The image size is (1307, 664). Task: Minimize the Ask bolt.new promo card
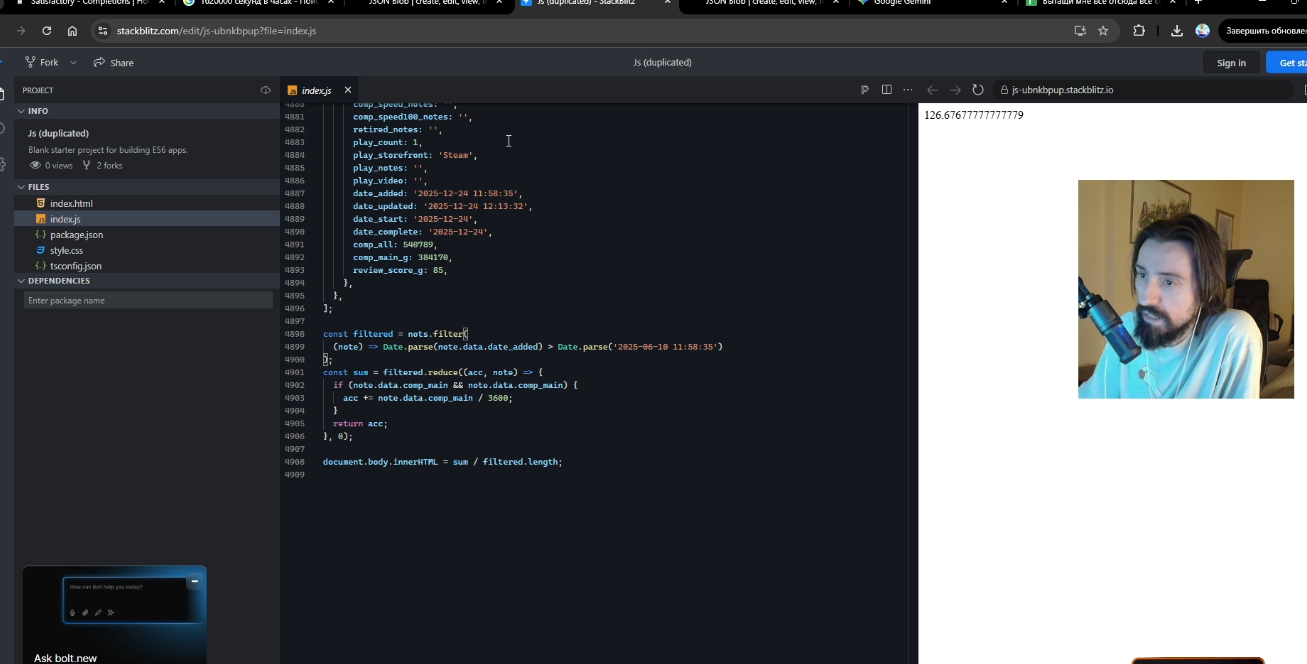point(194,581)
